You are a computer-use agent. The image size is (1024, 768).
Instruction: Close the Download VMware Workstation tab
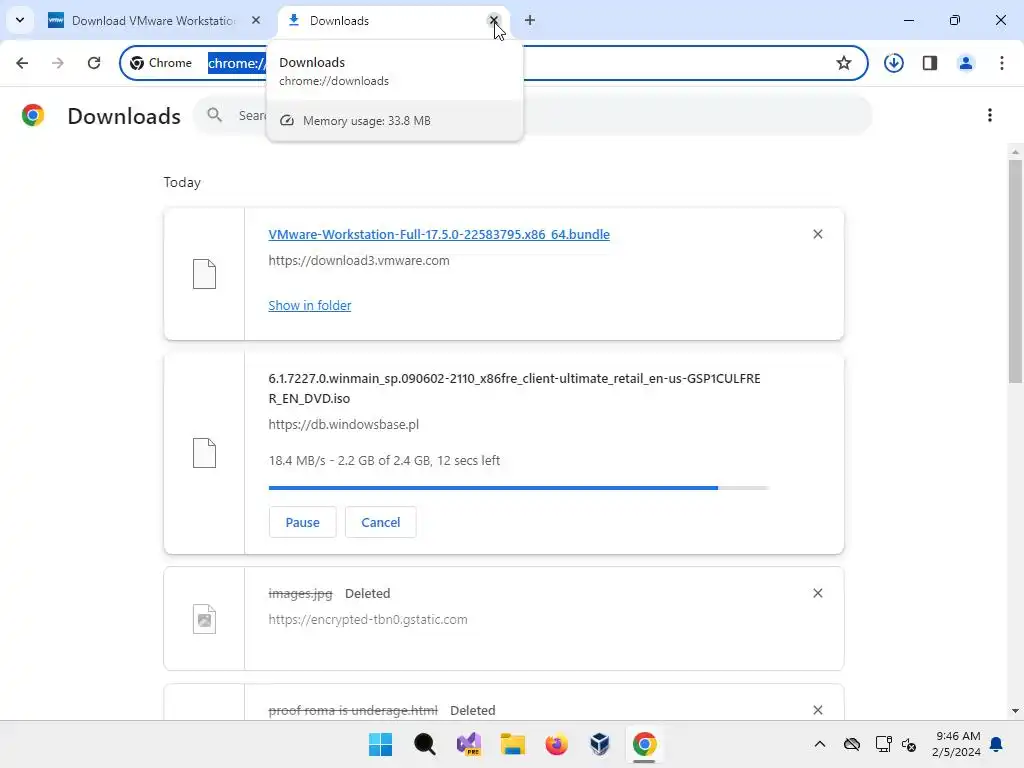[256, 20]
